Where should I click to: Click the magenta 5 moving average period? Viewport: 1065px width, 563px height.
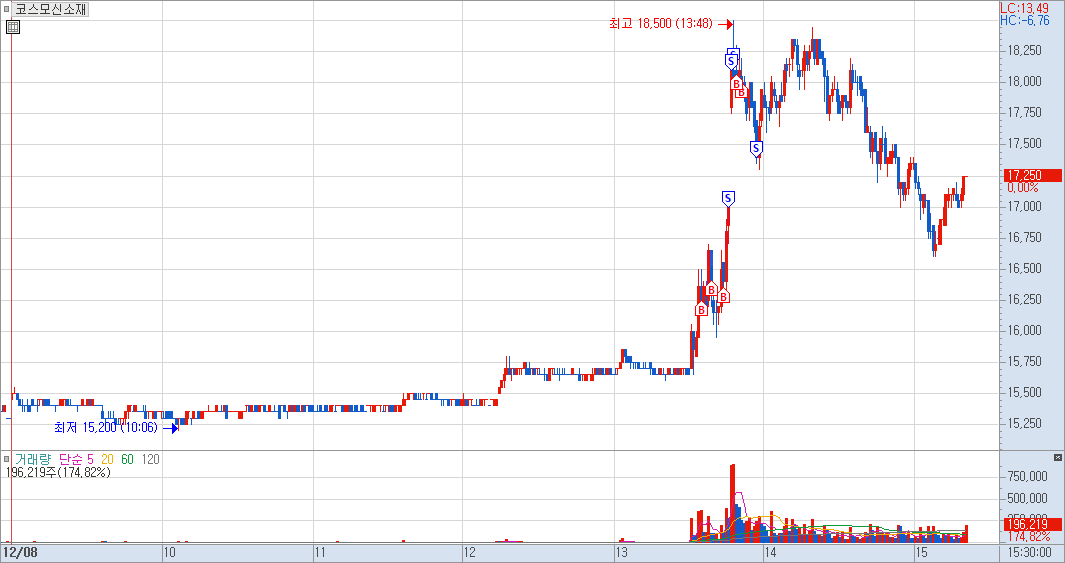[90, 460]
